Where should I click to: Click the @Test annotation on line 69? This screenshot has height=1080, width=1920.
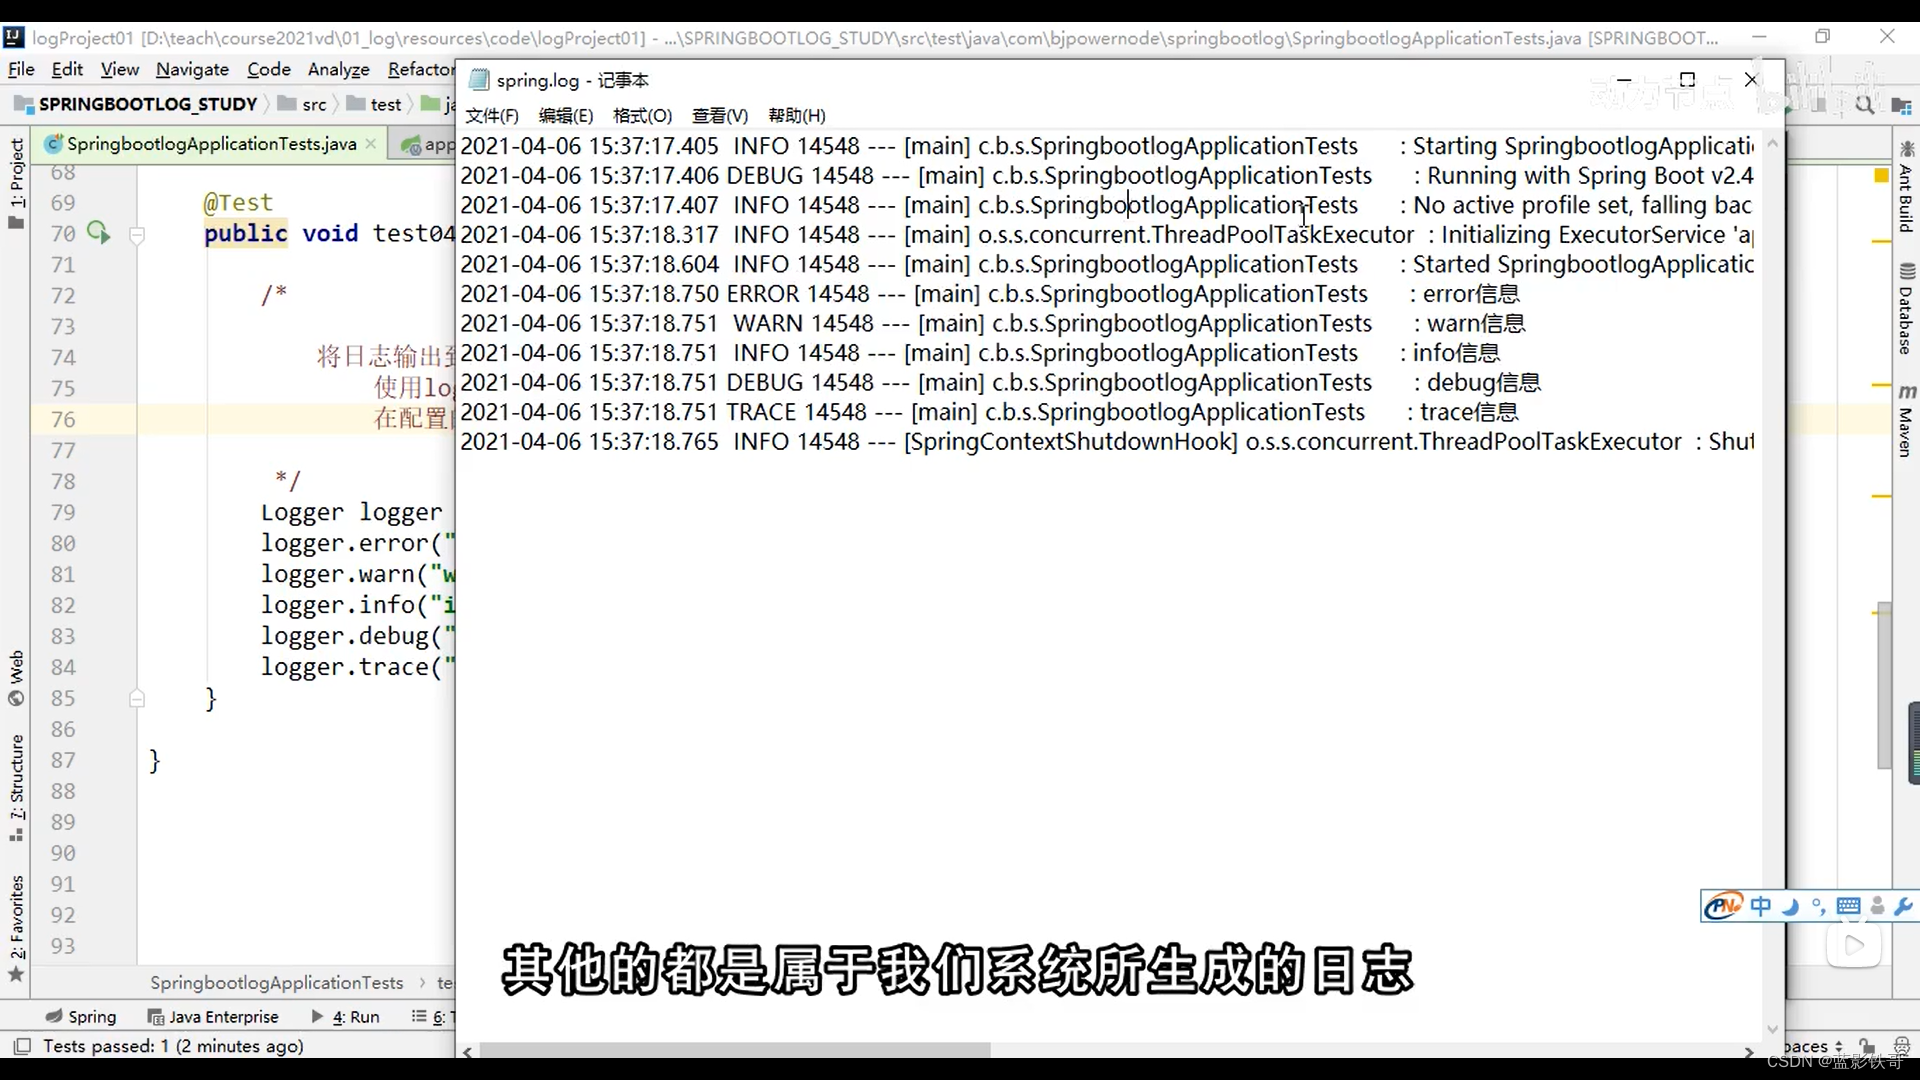click(238, 203)
